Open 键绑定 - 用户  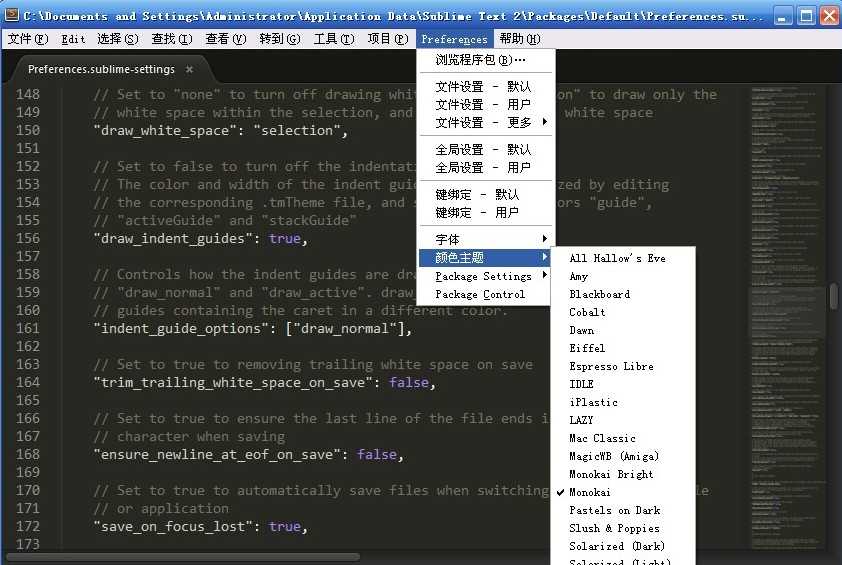[x=485, y=213]
